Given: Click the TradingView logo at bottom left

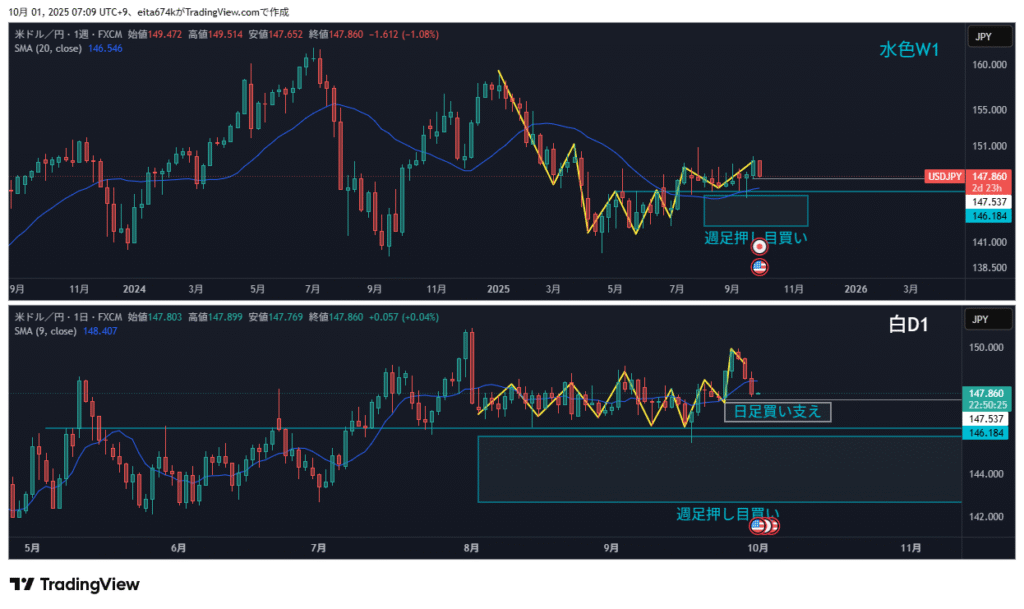Looking at the screenshot, I should (75, 585).
